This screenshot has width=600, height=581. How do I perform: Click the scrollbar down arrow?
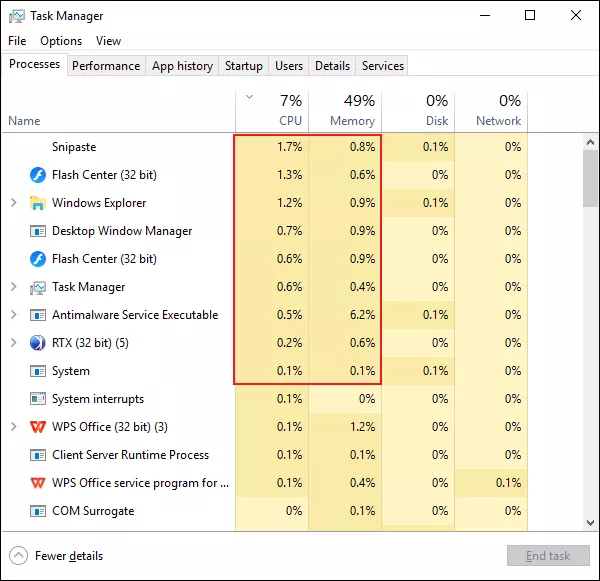[590, 522]
